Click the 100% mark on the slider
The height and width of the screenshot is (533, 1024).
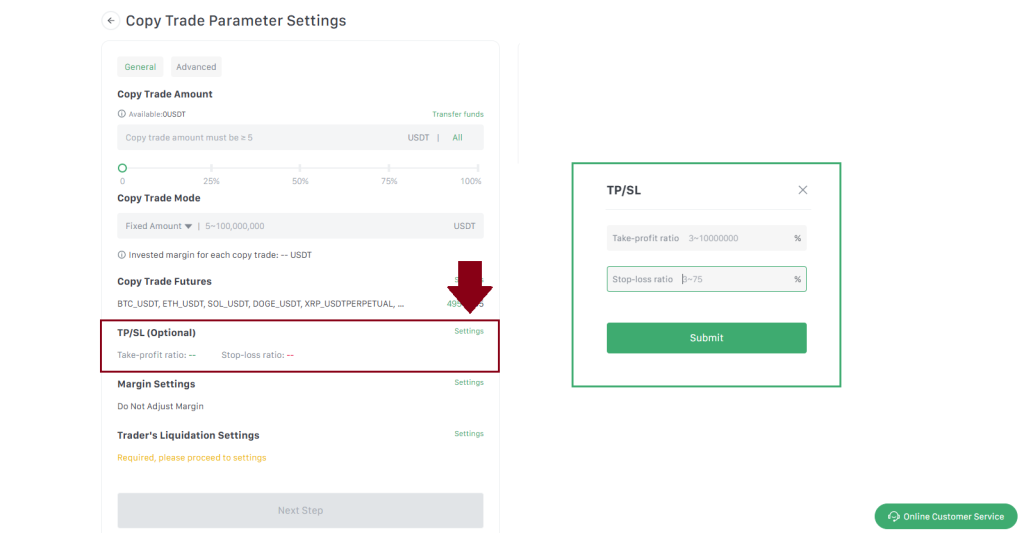point(479,168)
